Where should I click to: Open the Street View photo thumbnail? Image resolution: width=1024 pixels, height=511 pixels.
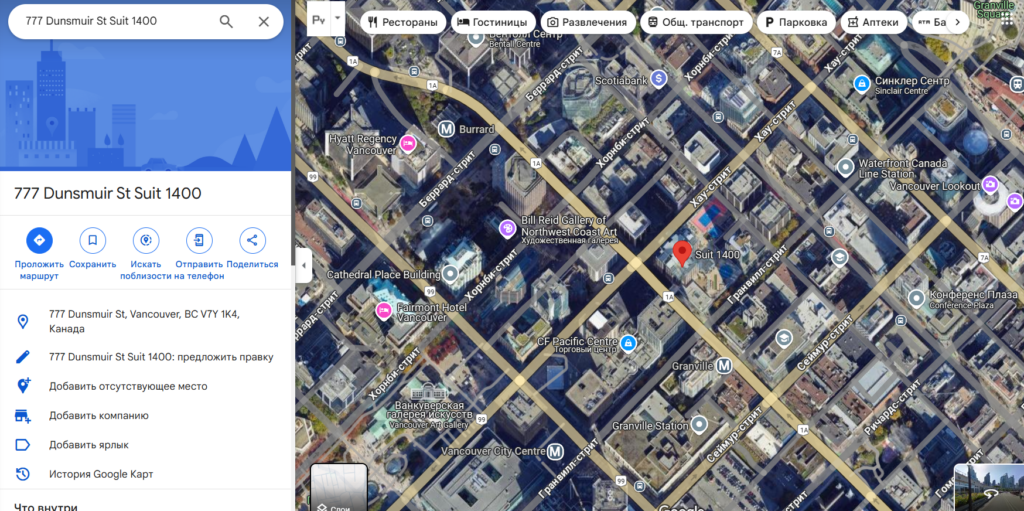coord(988,488)
